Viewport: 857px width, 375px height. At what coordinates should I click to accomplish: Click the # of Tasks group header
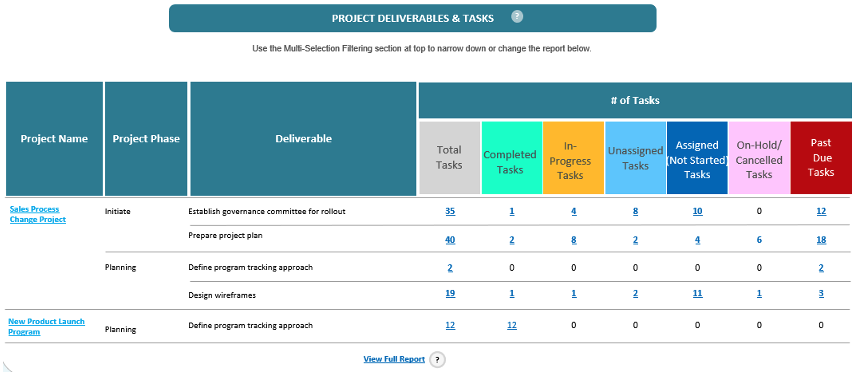(635, 101)
